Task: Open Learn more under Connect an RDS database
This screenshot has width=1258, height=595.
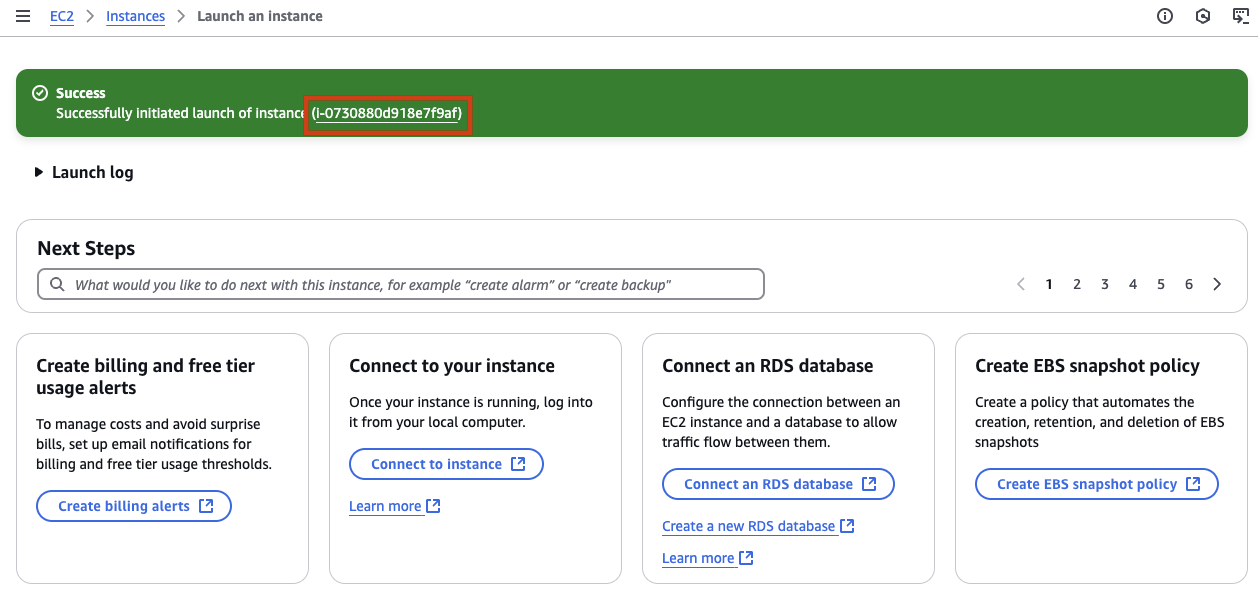Action: click(x=707, y=558)
